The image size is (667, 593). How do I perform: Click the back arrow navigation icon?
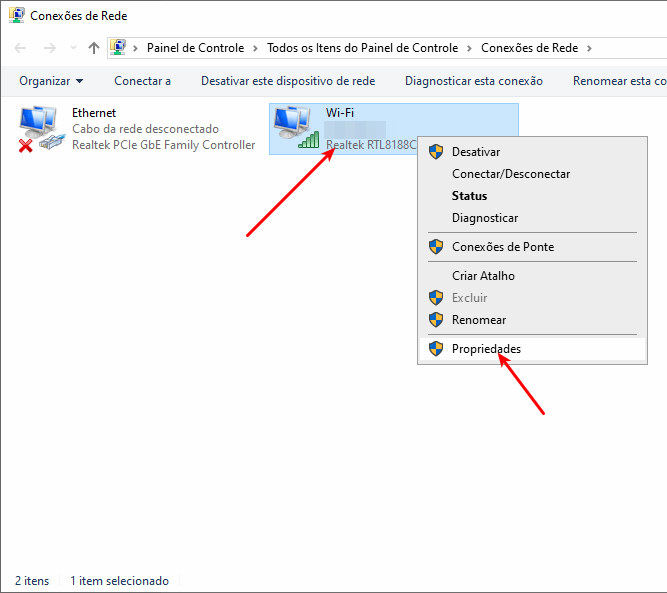point(22,48)
